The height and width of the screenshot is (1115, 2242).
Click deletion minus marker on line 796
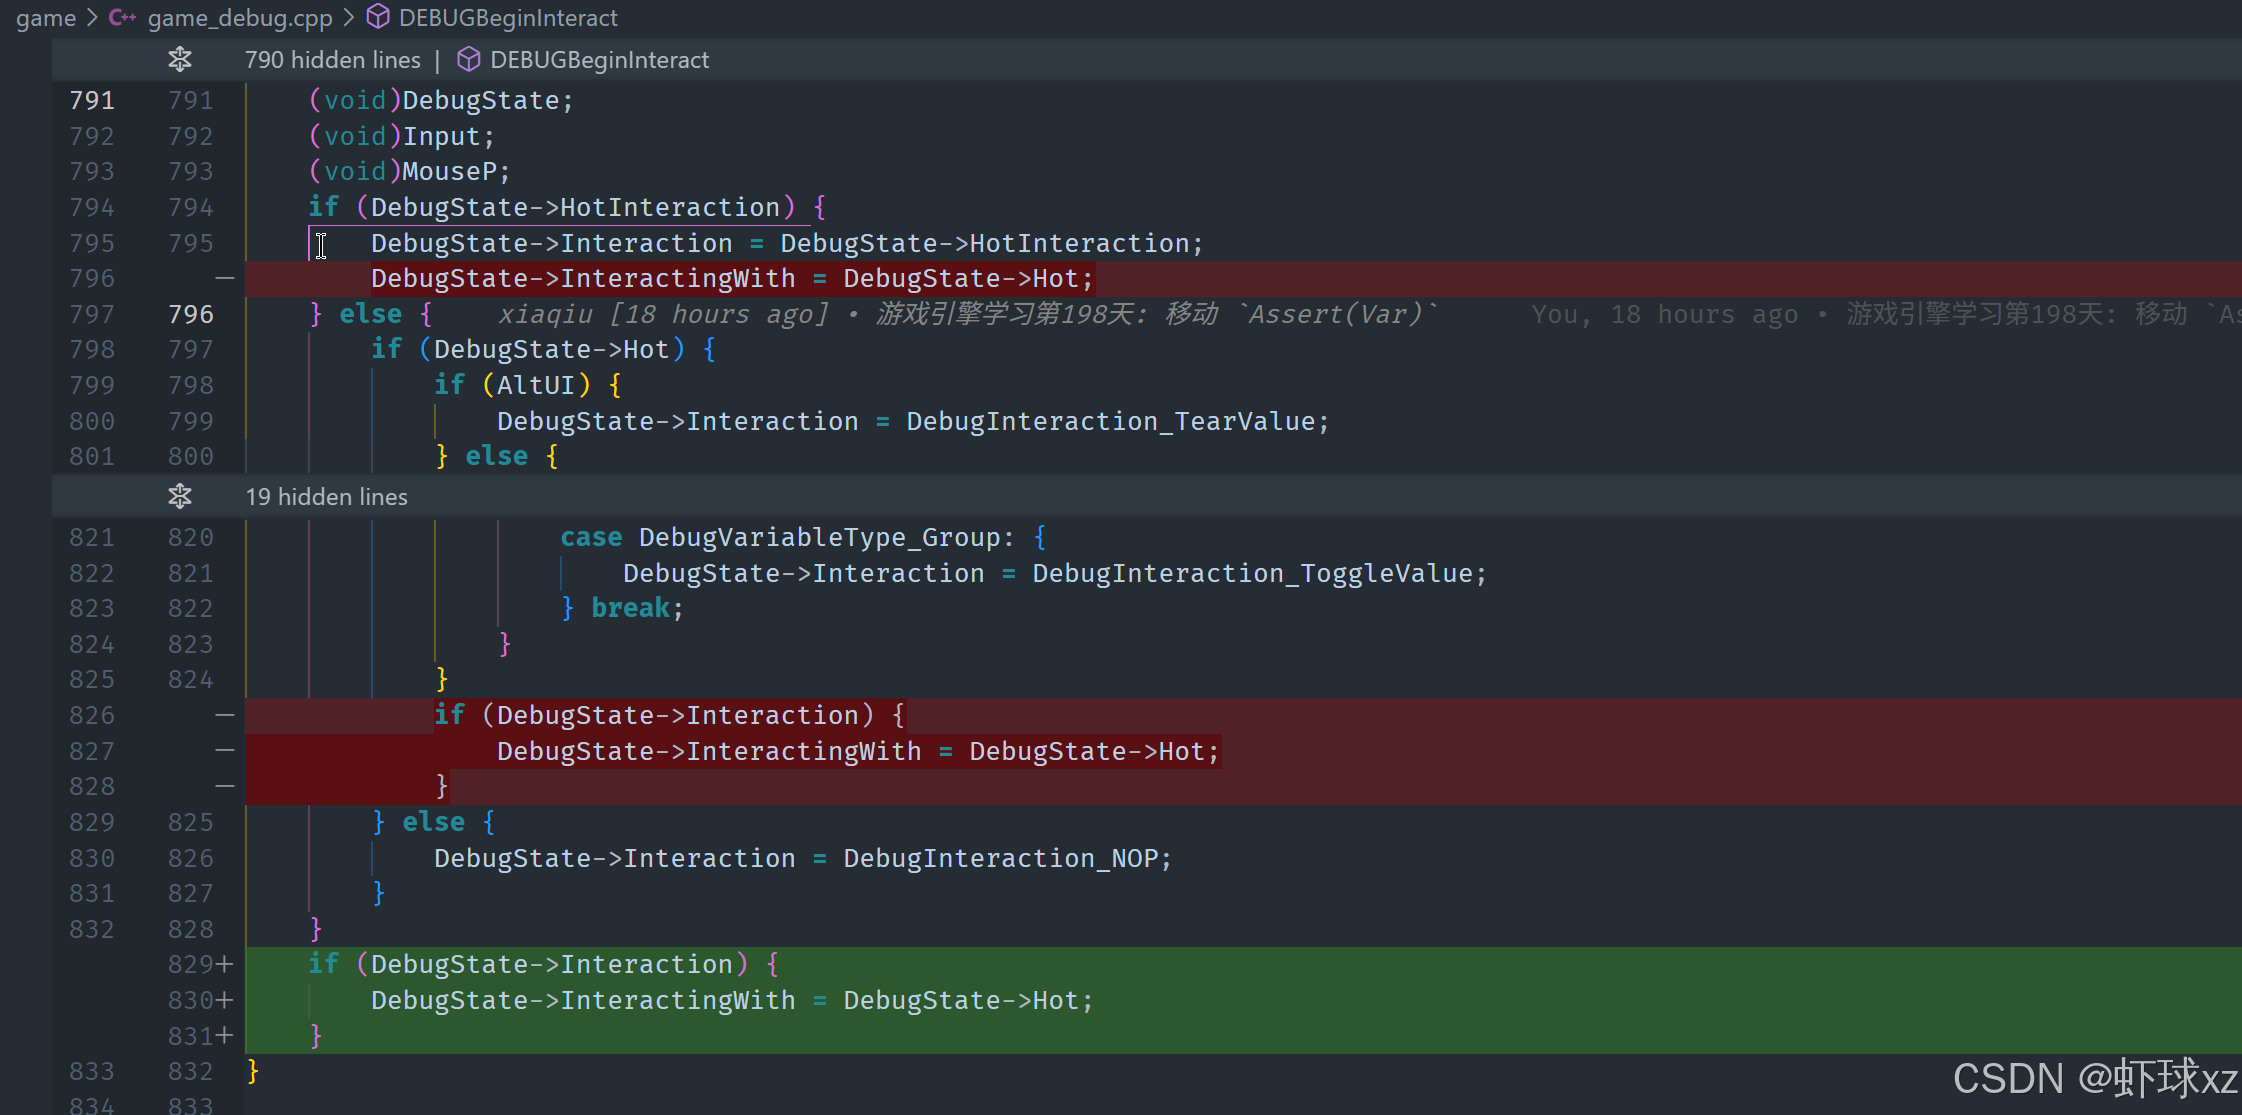click(225, 278)
